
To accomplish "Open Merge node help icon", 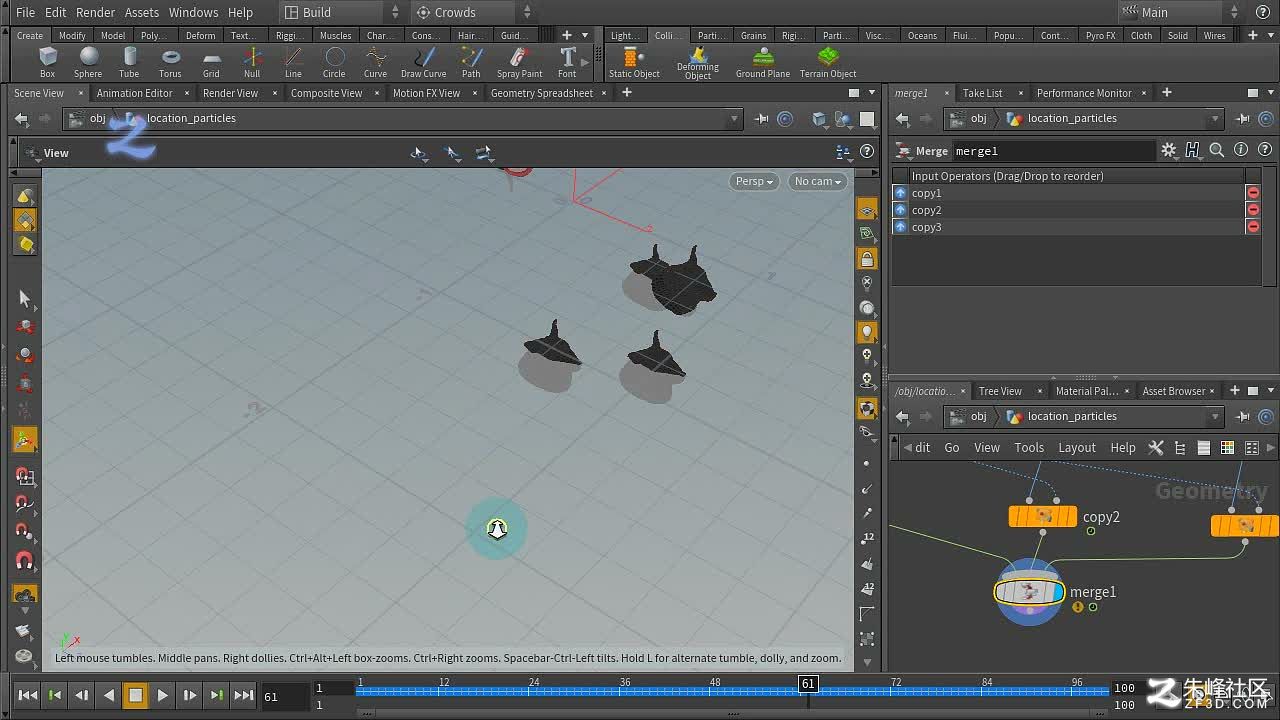I will click(x=1266, y=150).
